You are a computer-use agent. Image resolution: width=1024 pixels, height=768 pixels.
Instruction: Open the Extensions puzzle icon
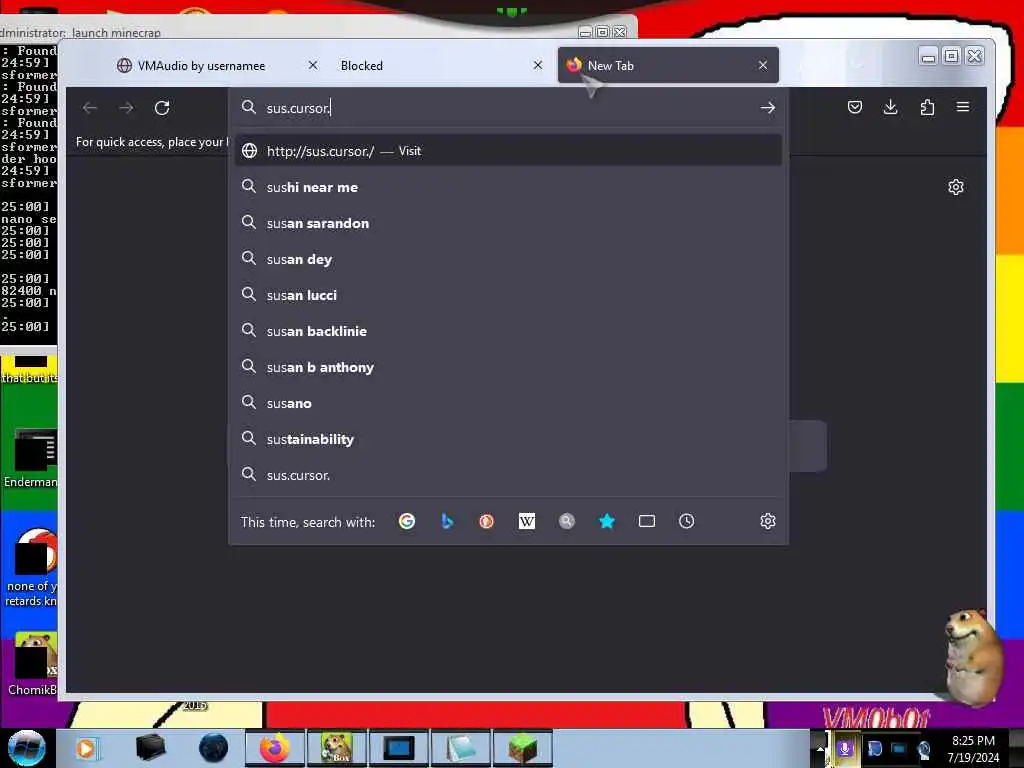pos(927,107)
